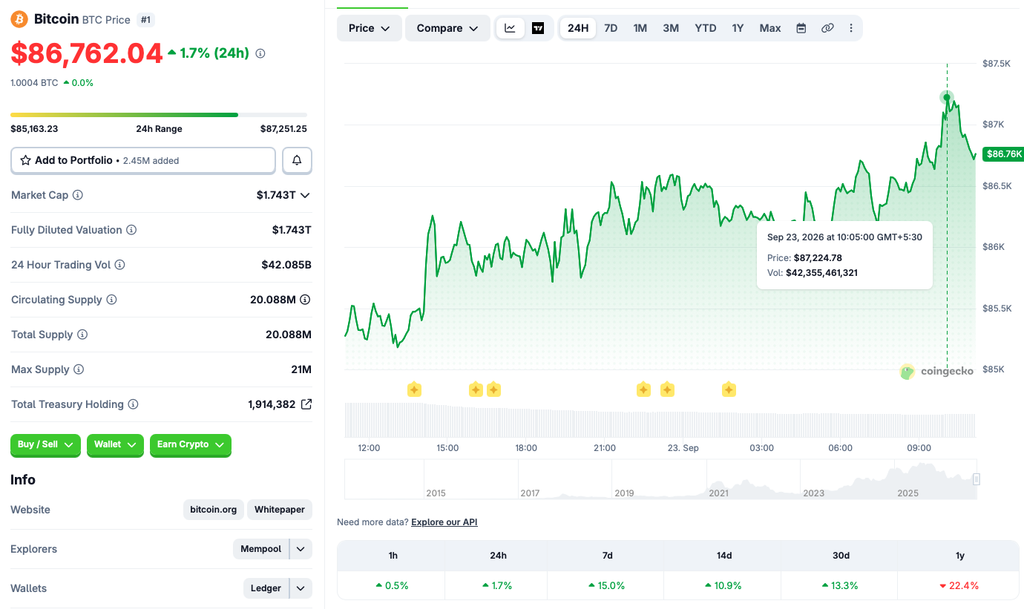Select the 1Y time range
Viewport: 1024px width, 609px height.
(x=737, y=28)
